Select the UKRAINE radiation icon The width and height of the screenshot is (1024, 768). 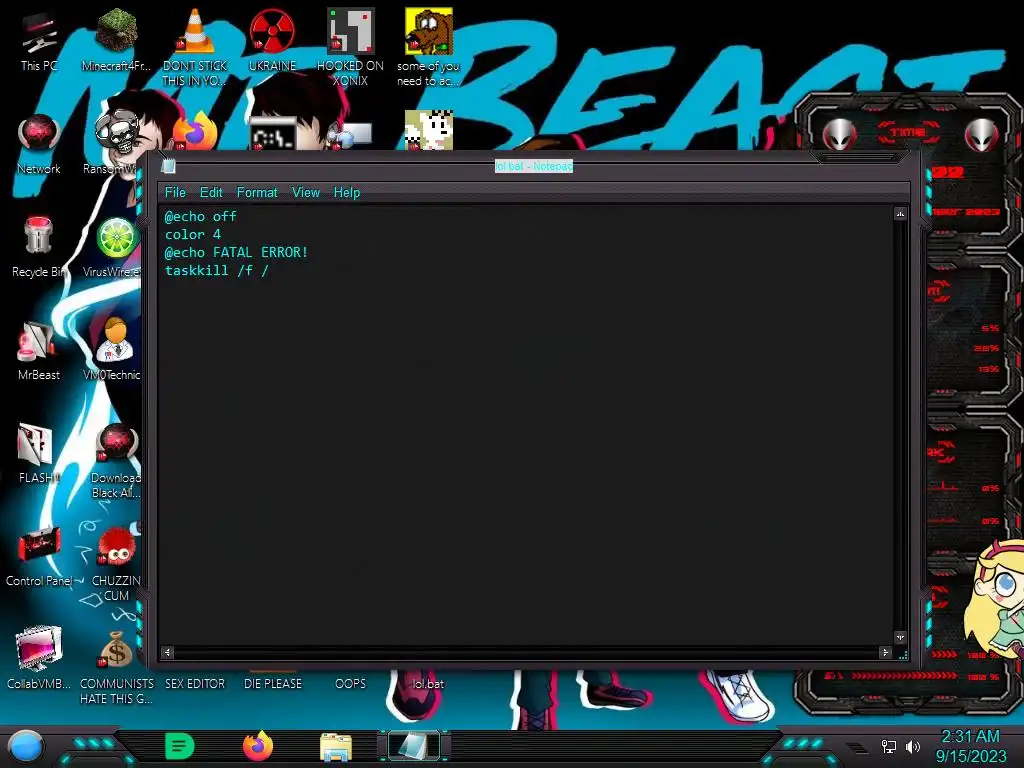coord(272,39)
